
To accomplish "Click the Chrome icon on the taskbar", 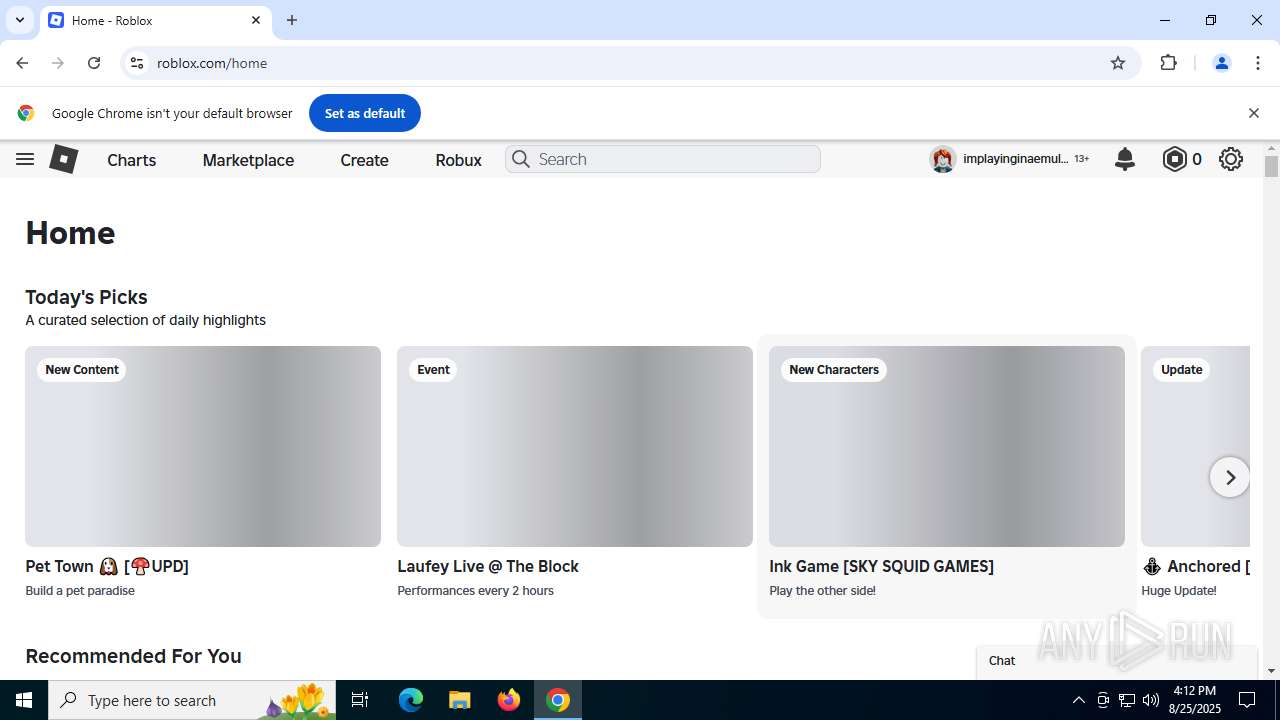I will 558,700.
